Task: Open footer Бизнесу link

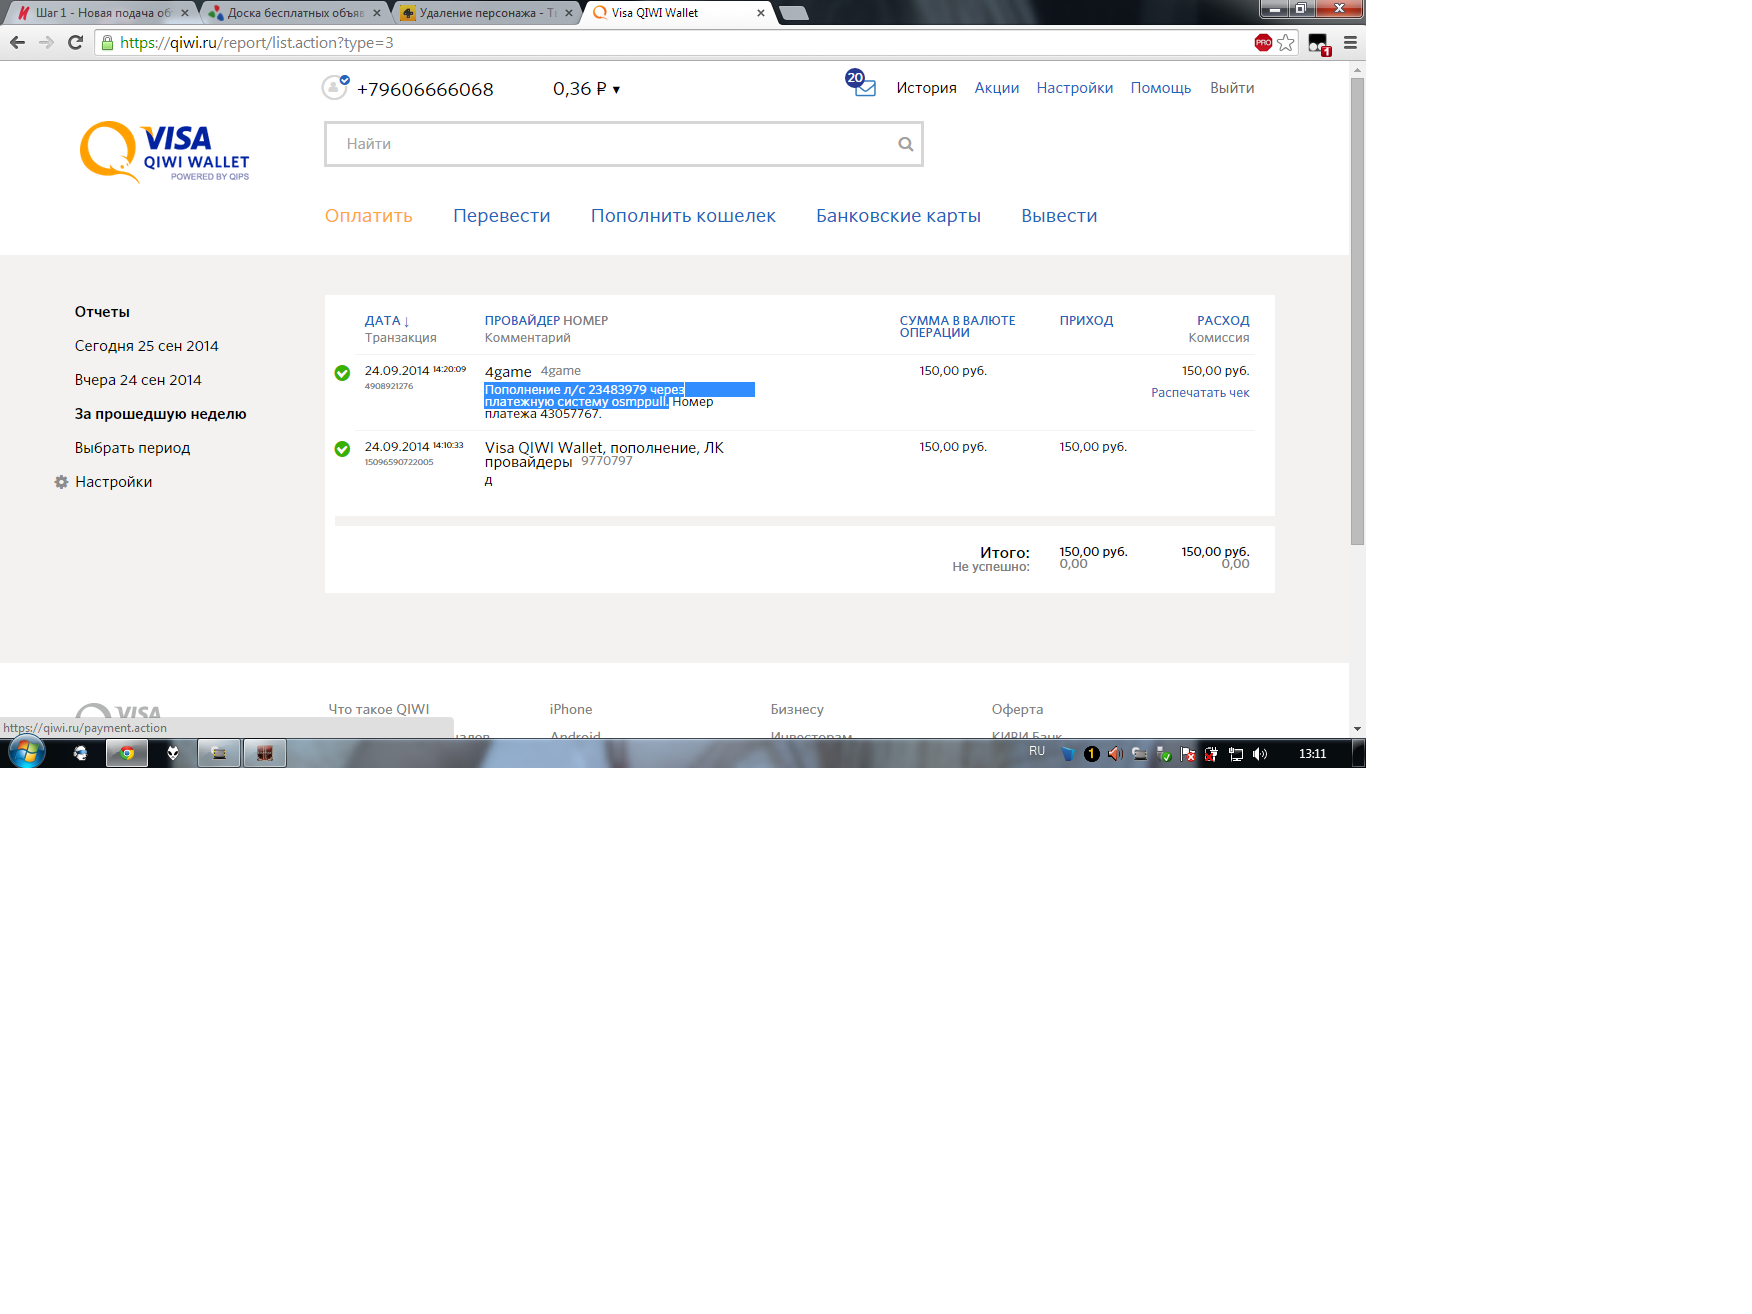Action: coord(797,709)
